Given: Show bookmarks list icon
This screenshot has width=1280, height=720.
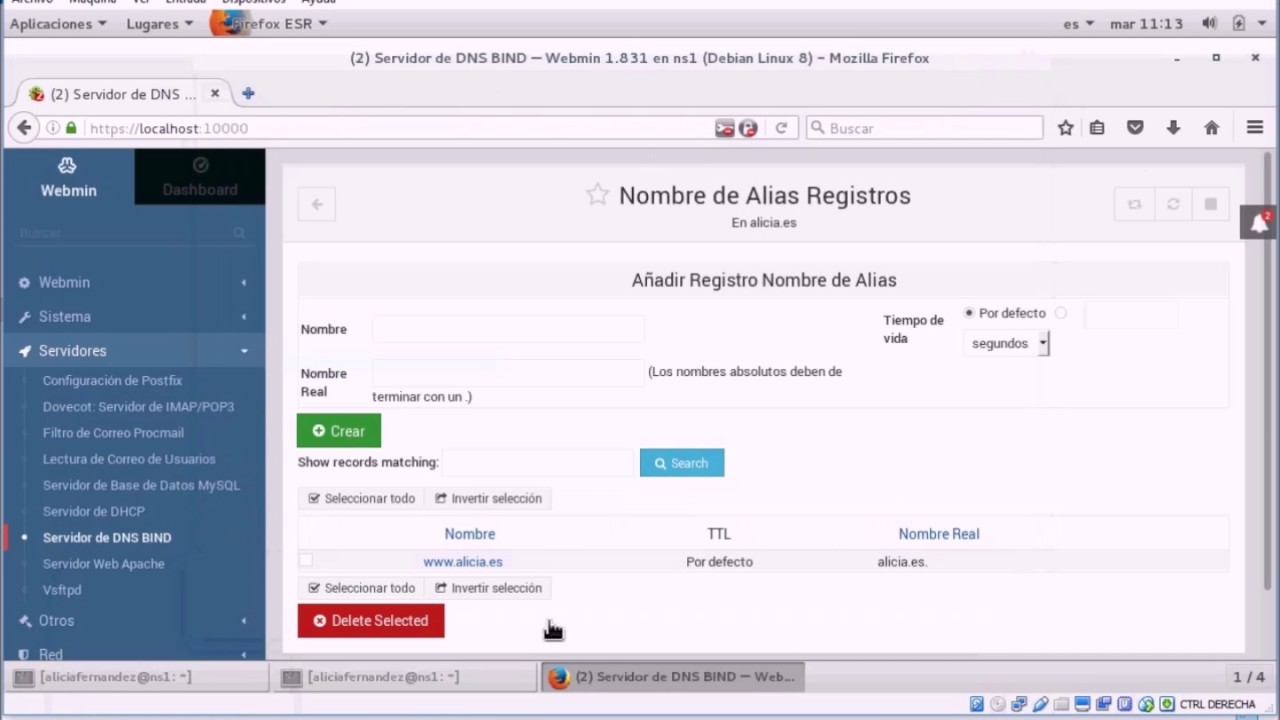Looking at the screenshot, I should tap(1097, 128).
